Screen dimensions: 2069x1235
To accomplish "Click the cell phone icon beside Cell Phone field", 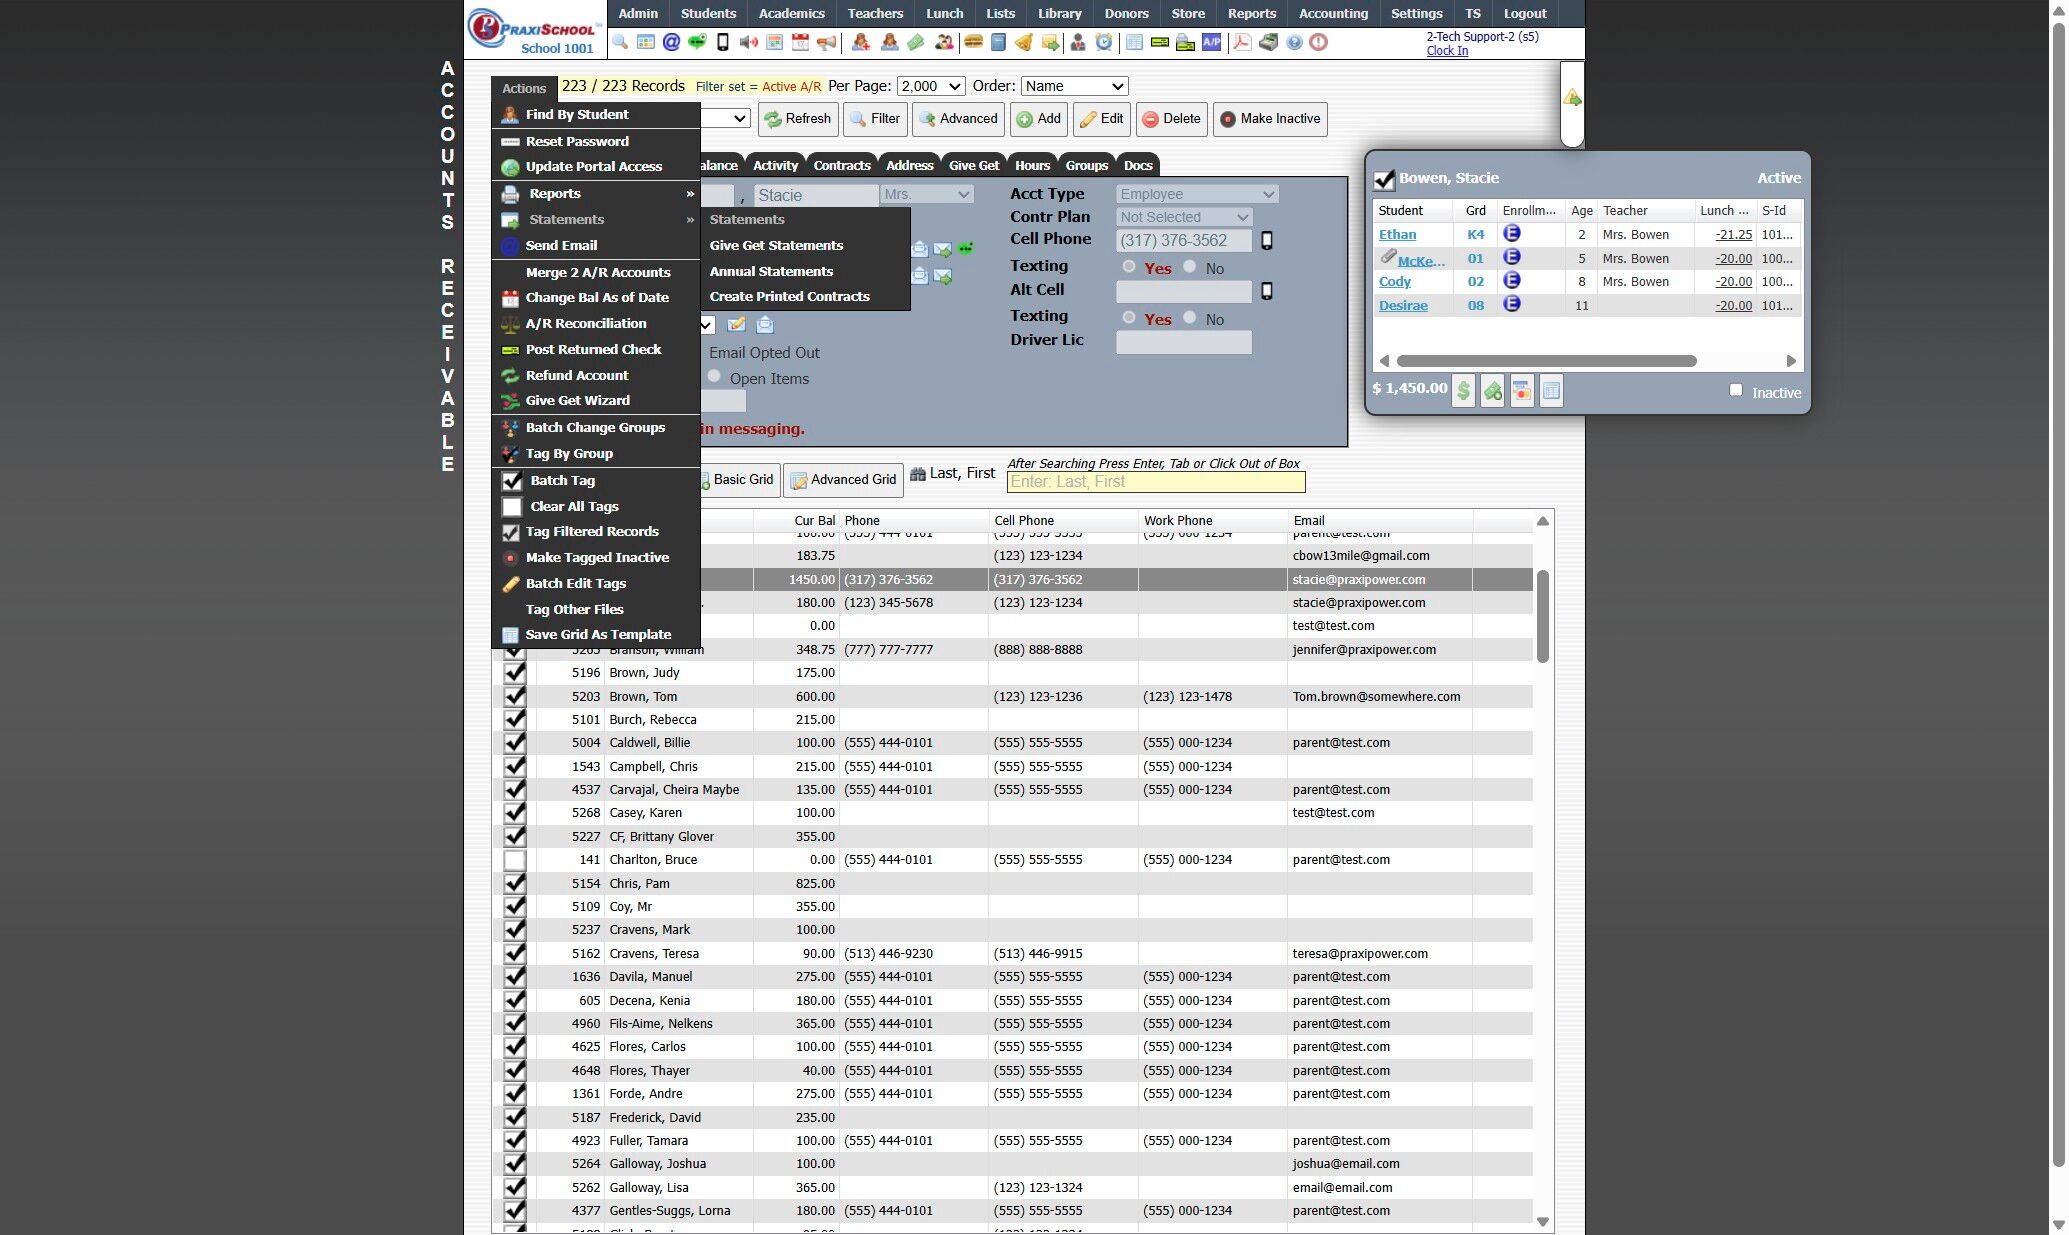I will tap(1266, 241).
